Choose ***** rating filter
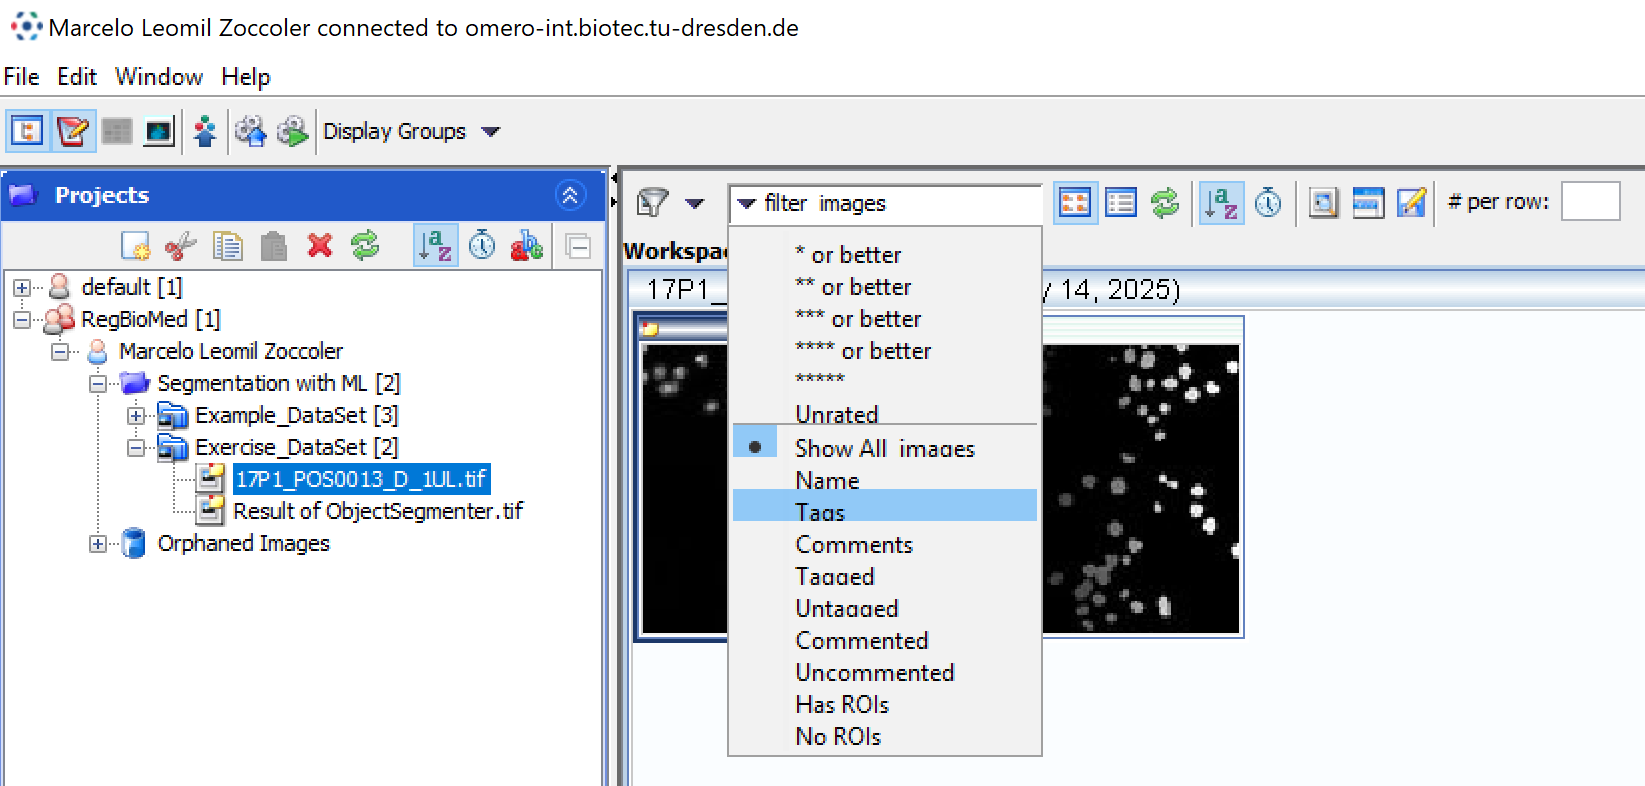1645x786 pixels. [885, 383]
